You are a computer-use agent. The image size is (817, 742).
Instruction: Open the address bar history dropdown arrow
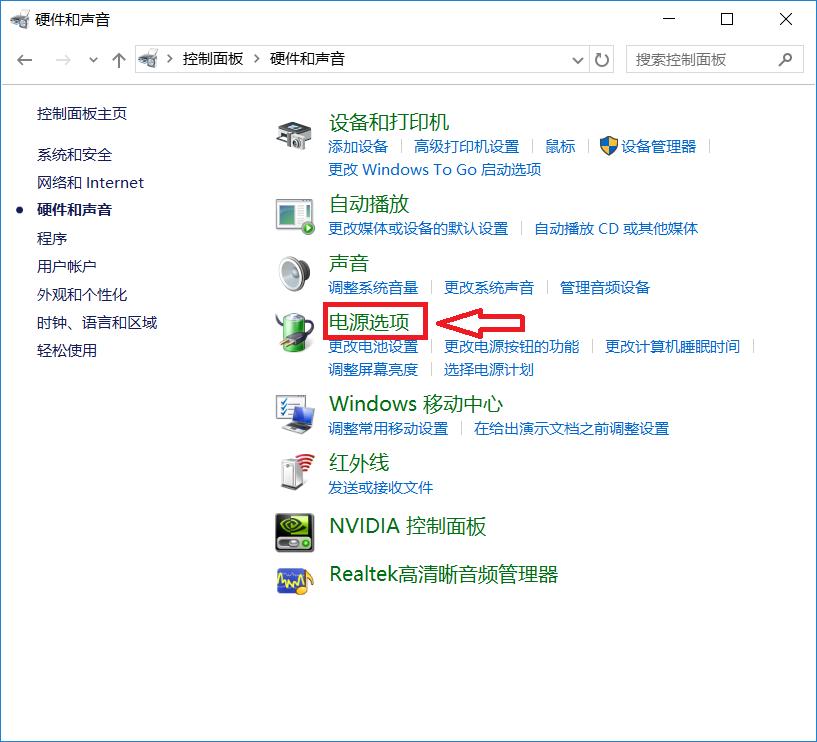click(x=577, y=59)
